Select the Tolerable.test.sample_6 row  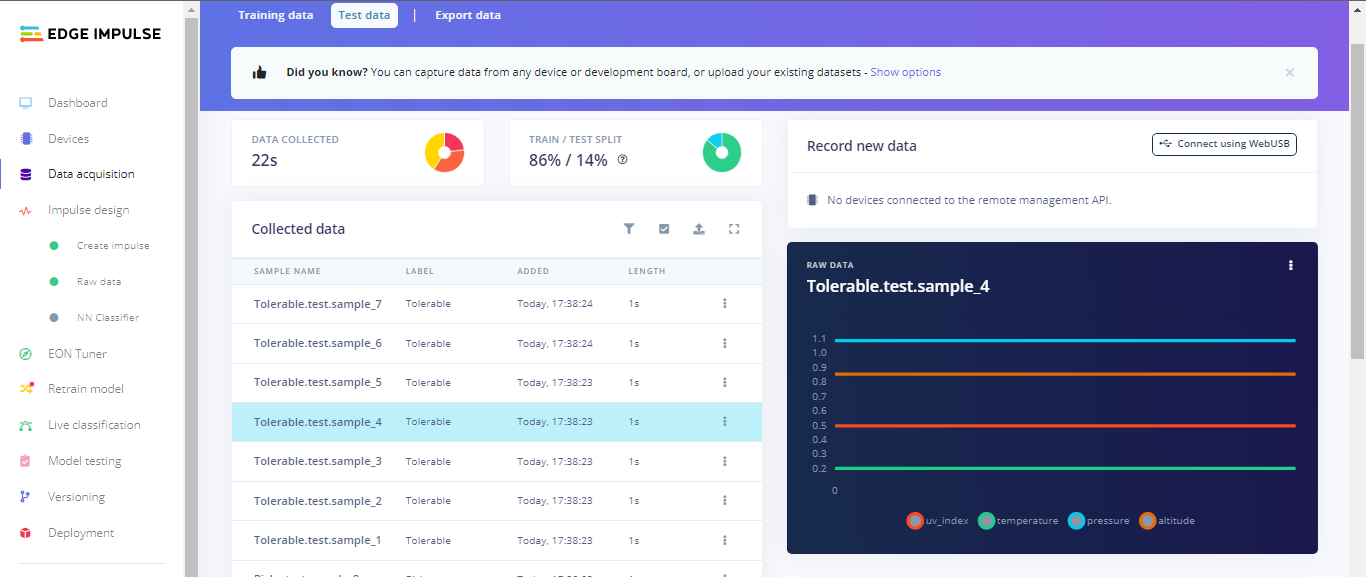click(497, 343)
